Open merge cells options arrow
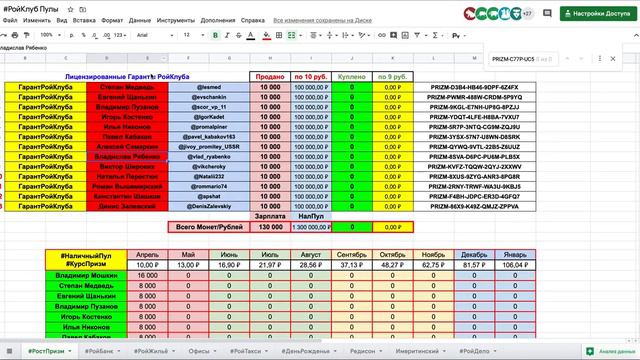The height and width of the screenshot is (360, 640). (x=301, y=36)
